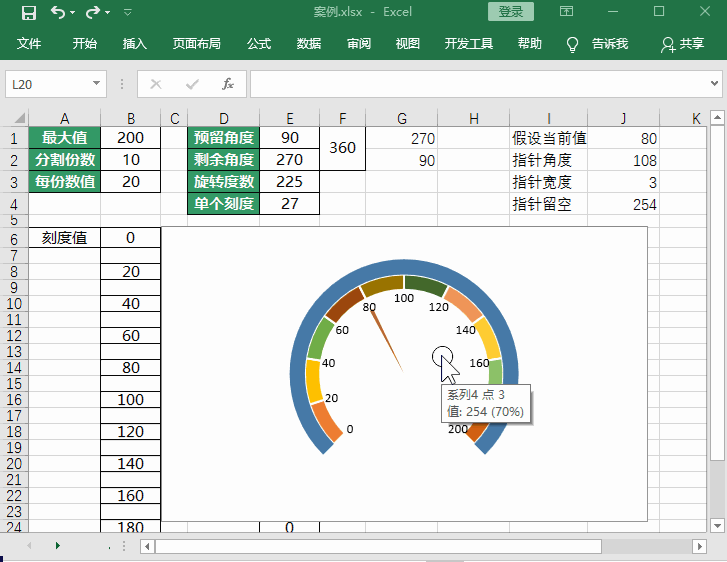Switch to the 插入 ribbon tab
Screen dimensions: 727x562
pos(134,44)
